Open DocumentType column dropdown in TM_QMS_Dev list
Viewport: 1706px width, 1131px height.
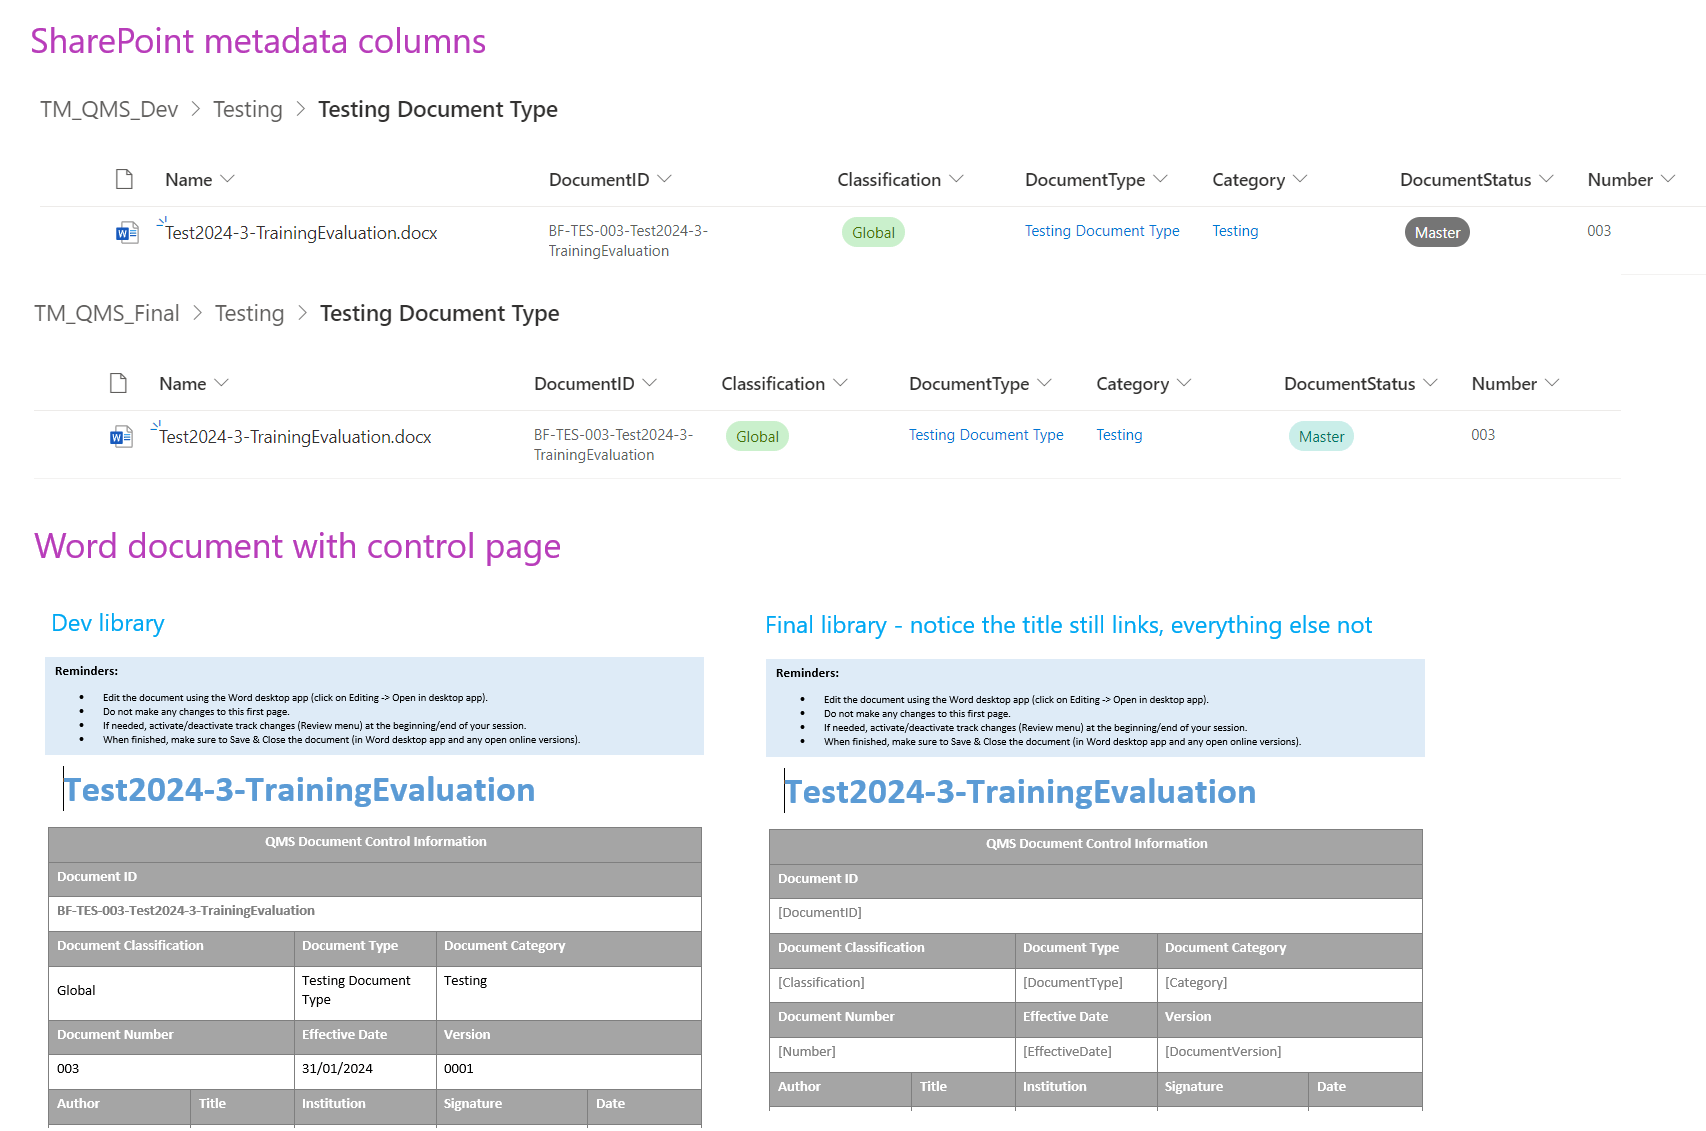coord(1161,179)
